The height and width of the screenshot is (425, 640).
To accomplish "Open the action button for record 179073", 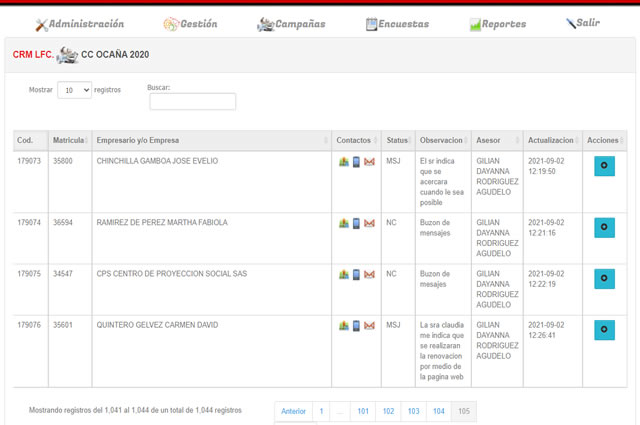I will [604, 166].
